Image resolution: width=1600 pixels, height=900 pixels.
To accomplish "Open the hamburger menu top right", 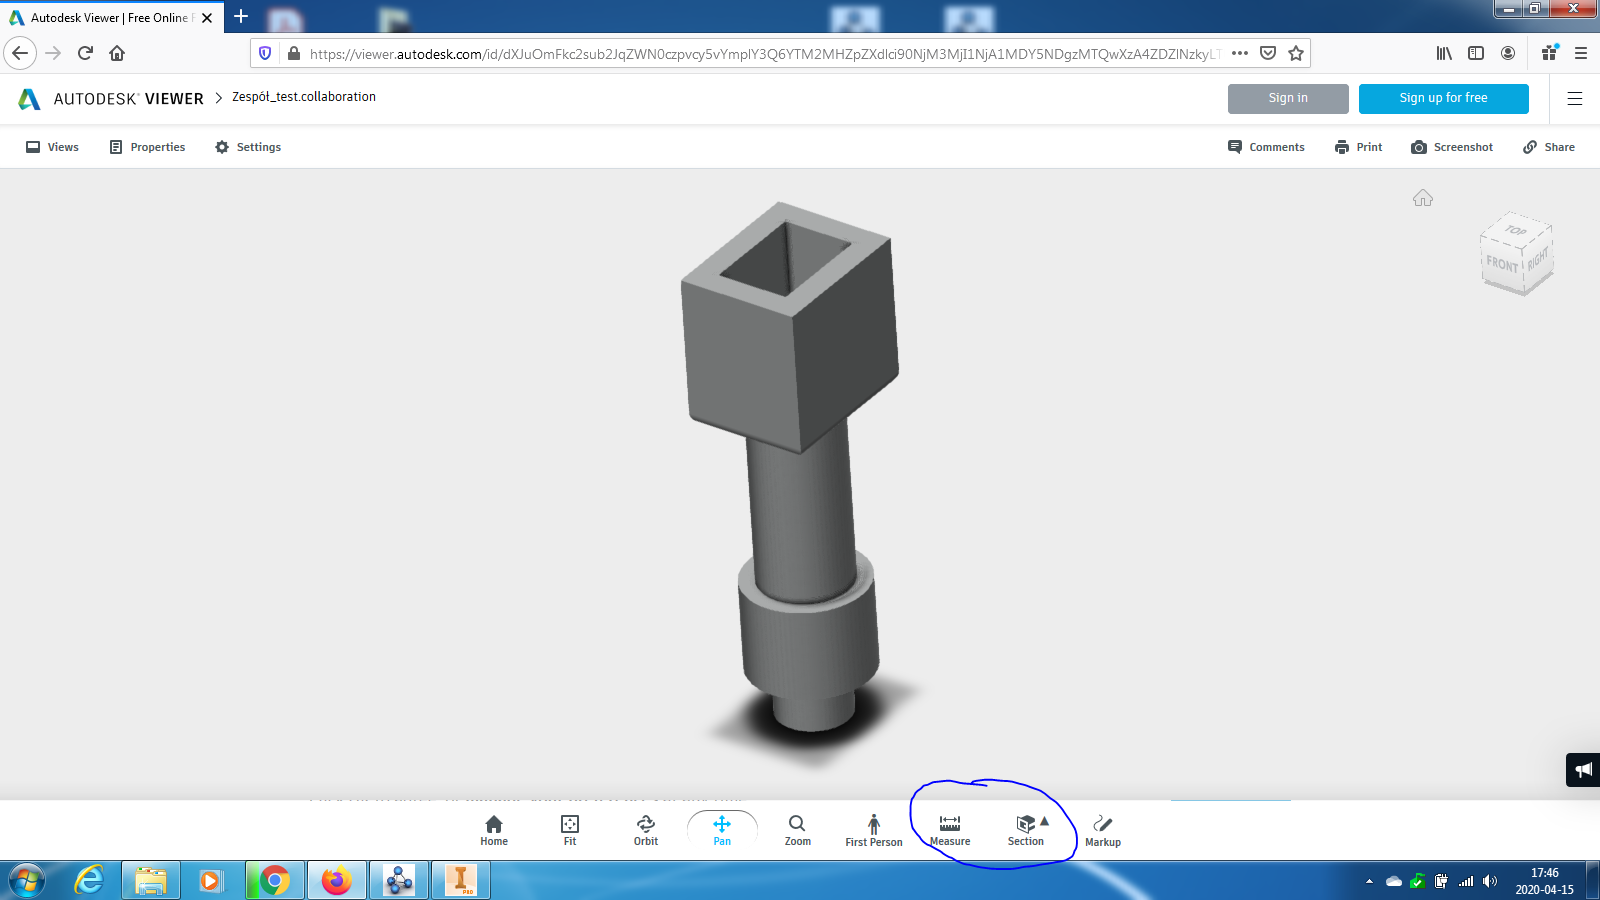I will 1576,98.
